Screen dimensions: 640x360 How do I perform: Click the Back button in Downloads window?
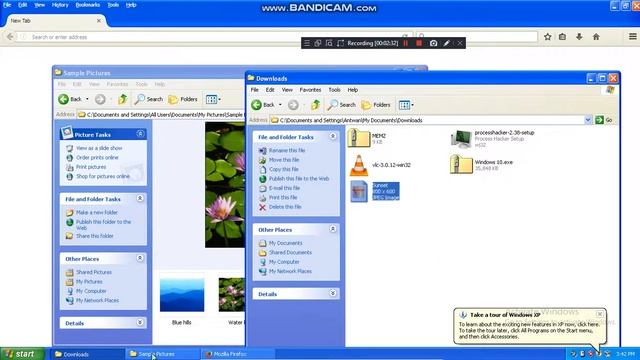(263, 105)
